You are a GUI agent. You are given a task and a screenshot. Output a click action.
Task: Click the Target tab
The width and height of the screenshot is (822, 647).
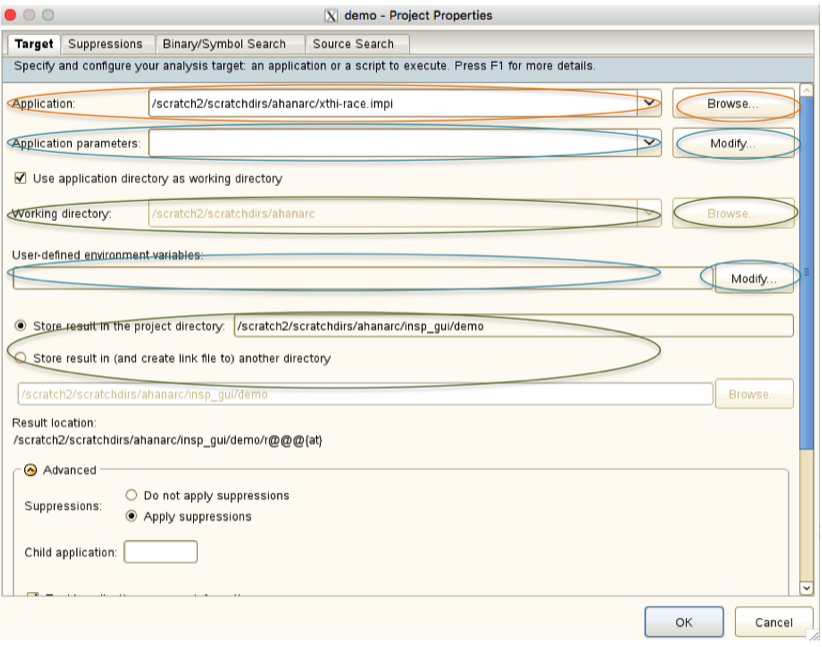[x=33, y=44]
